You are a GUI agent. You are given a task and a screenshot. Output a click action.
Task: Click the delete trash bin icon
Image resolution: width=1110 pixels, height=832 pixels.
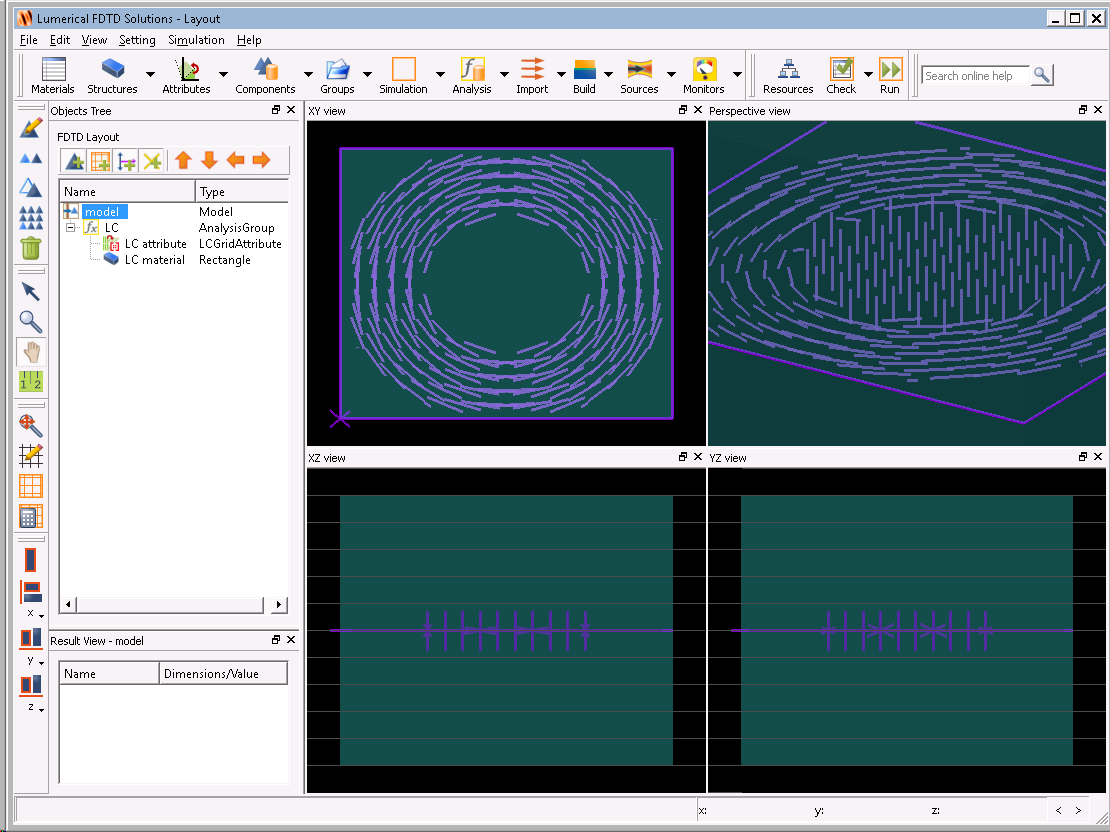pos(30,249)
